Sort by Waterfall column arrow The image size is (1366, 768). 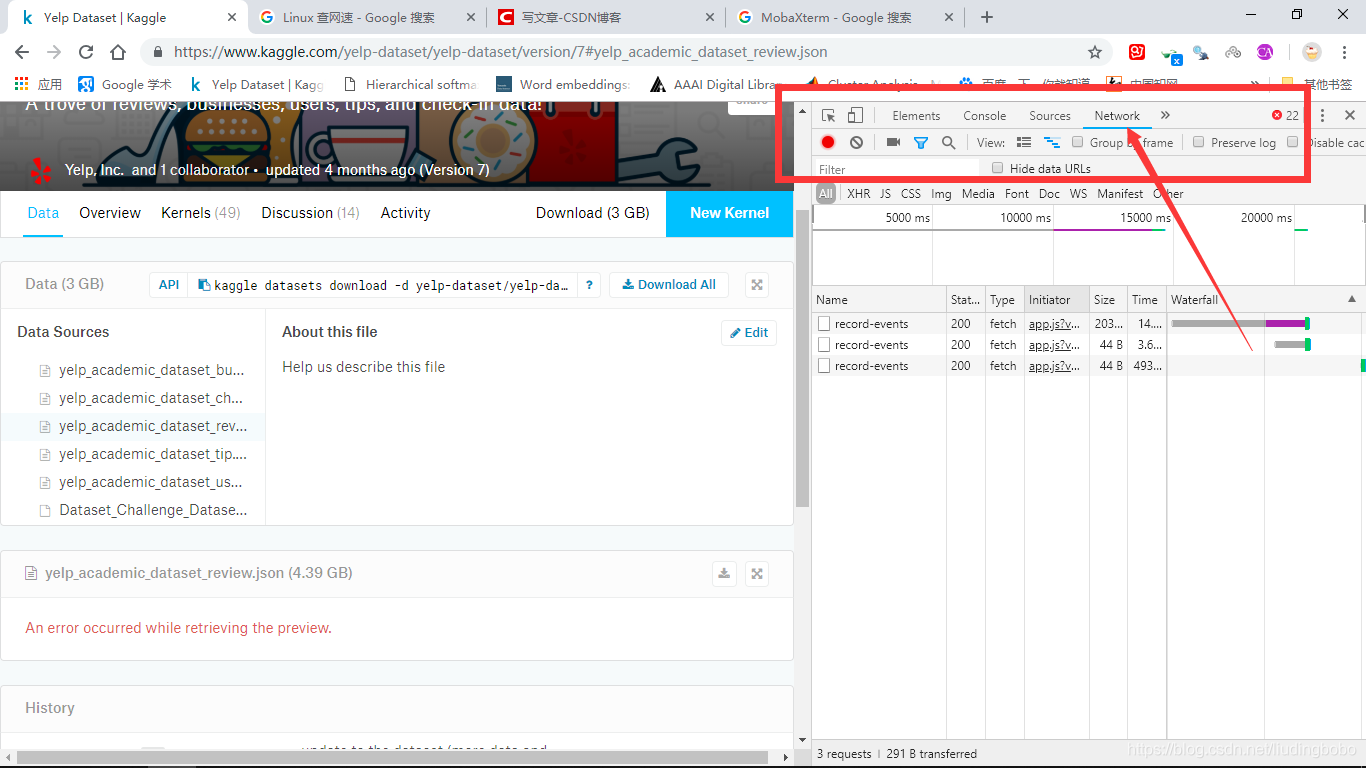coord(1352,299)
